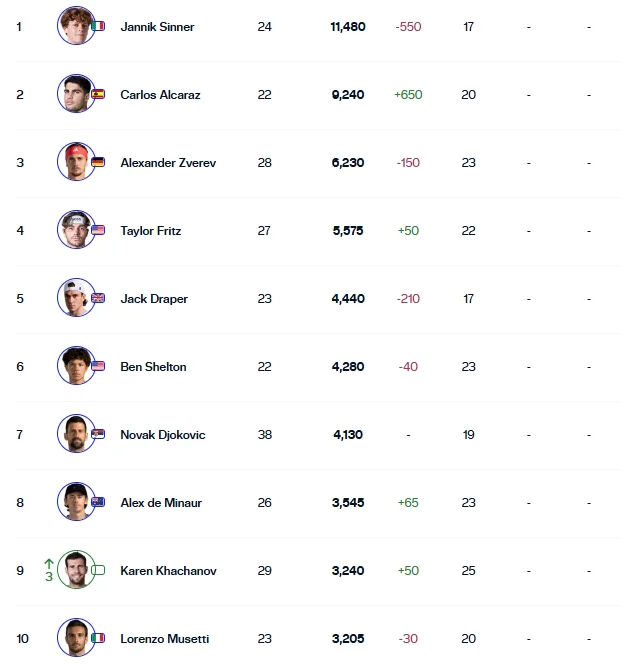
Task: Open Karen Khachanov's name link
Action: click(168, 571)
